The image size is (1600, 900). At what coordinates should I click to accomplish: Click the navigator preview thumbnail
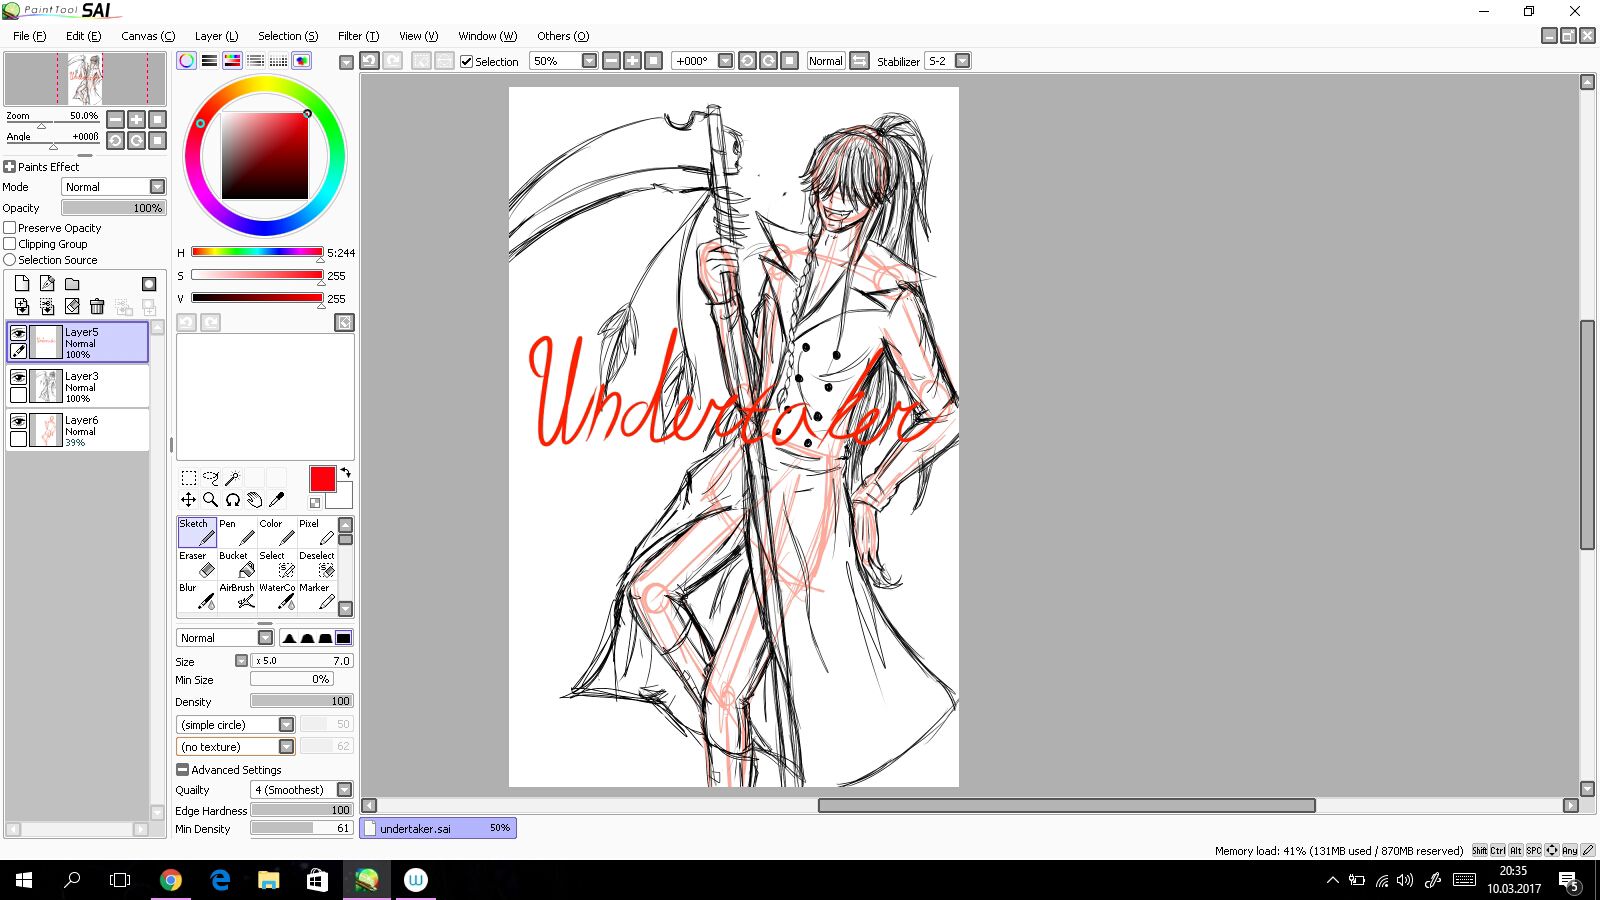[85, 79]
